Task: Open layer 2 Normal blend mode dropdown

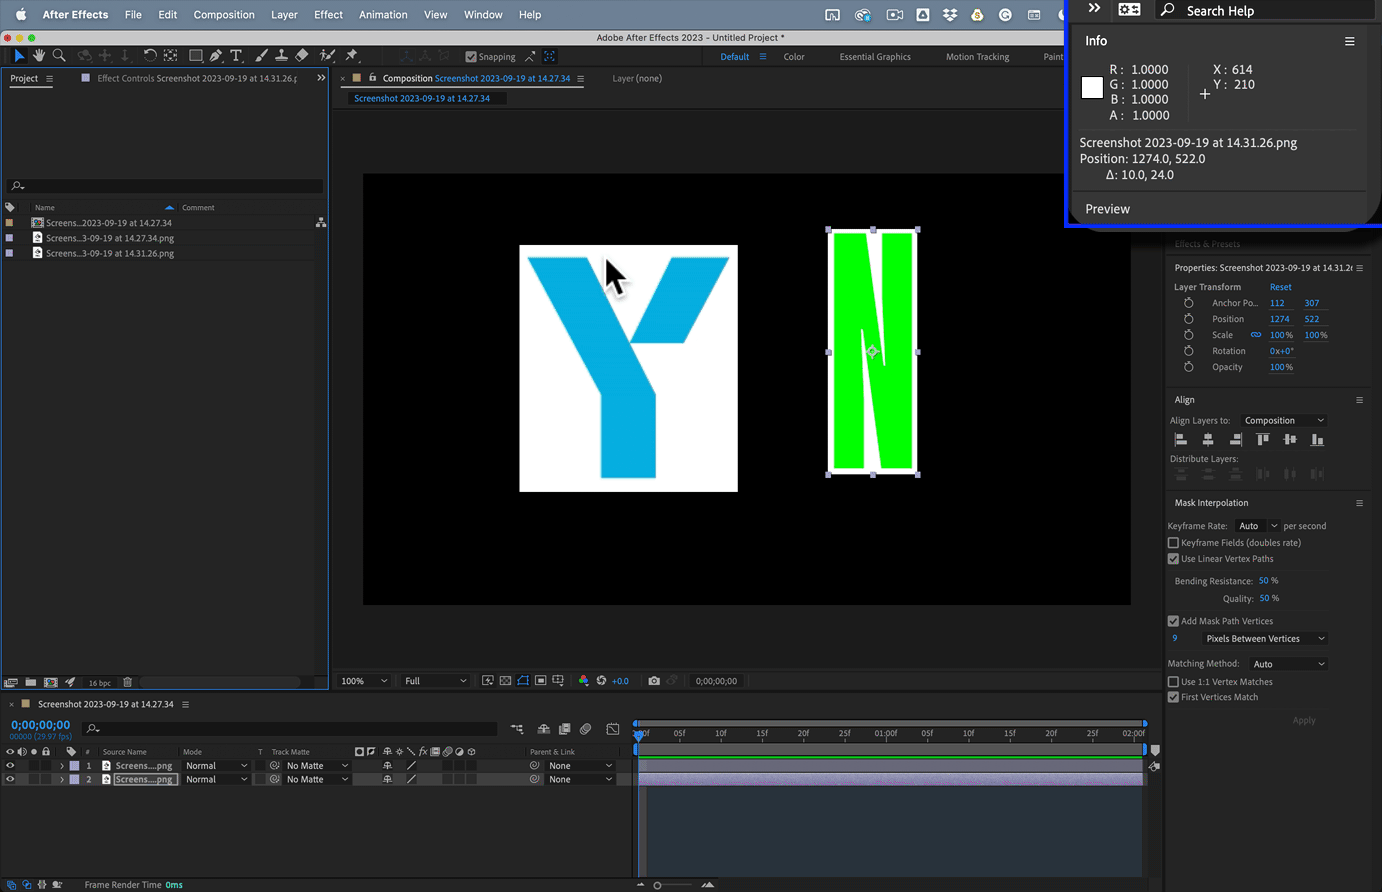Action: click(x=216, y=779)
